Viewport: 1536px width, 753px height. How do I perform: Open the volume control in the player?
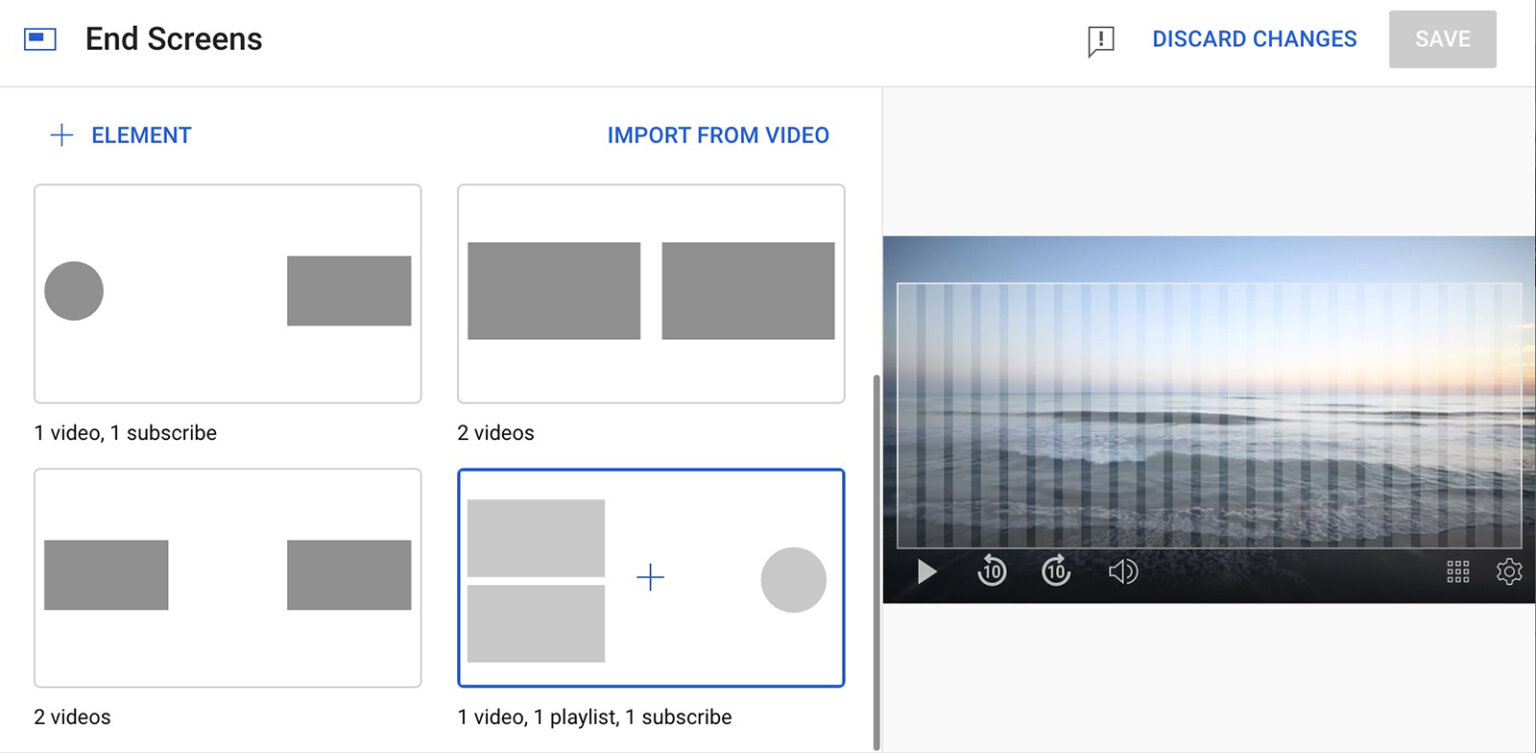pos(1122,571)
